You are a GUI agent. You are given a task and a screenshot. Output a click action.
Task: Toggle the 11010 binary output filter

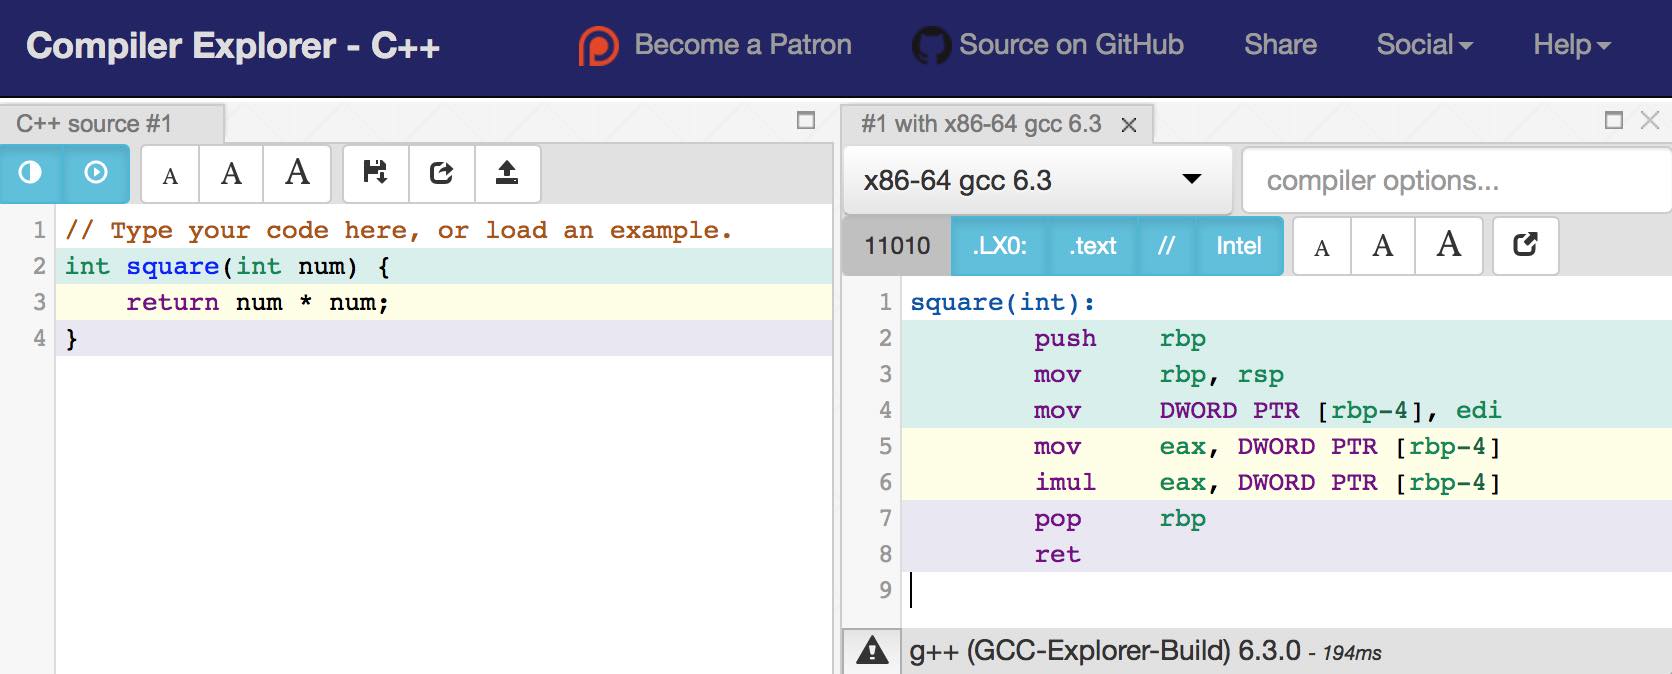(897, 246)
